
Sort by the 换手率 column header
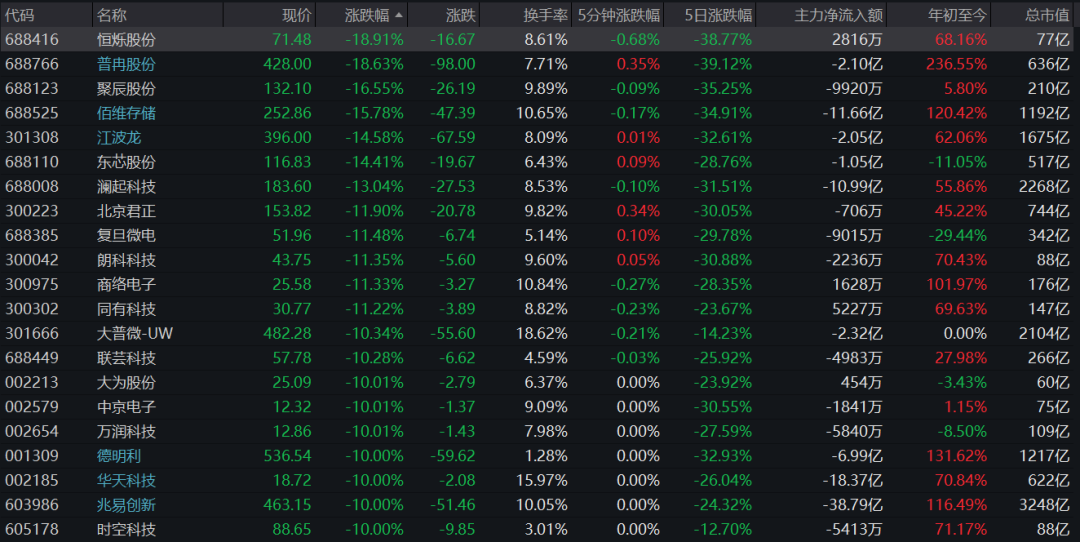(546, 15)
